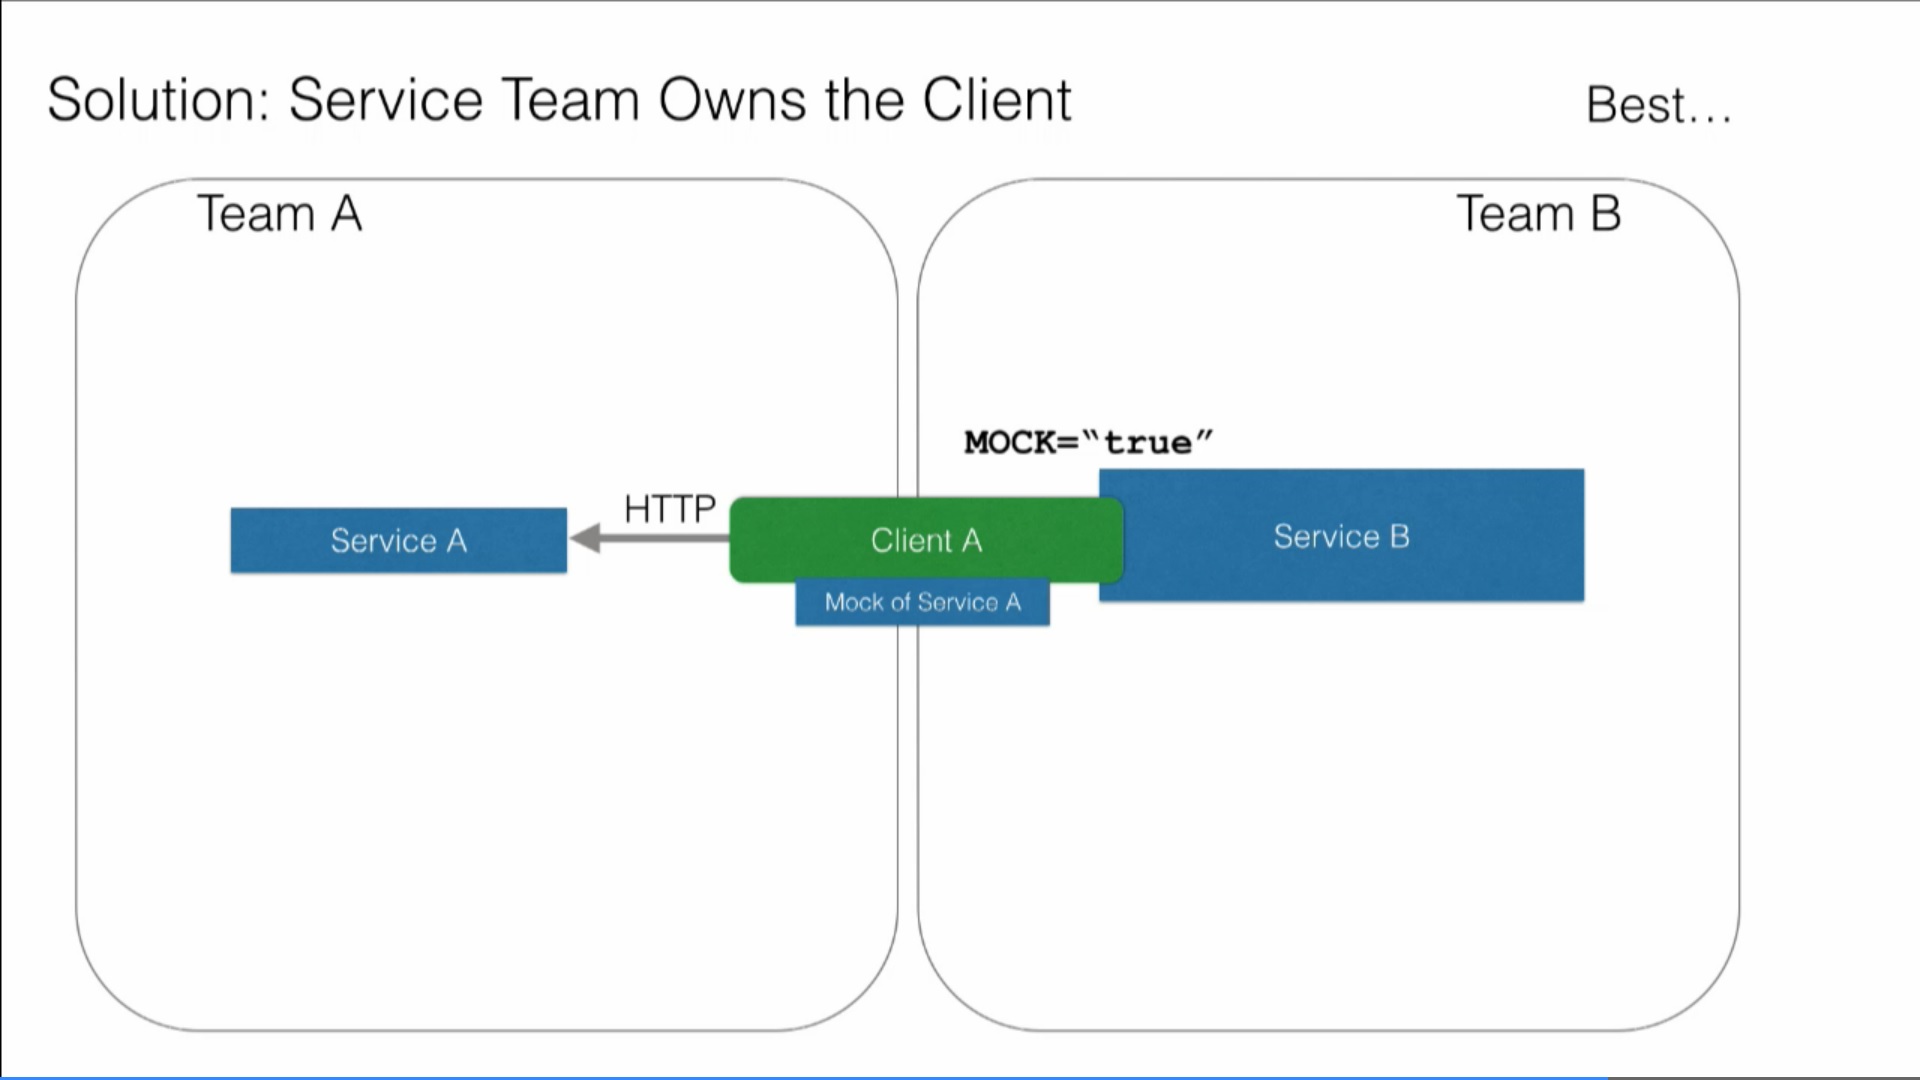The image size is (1920, 1080).
Task: Click the quoted value true after MOCK
Action: pyautogui.click(x=1148, y=442)
